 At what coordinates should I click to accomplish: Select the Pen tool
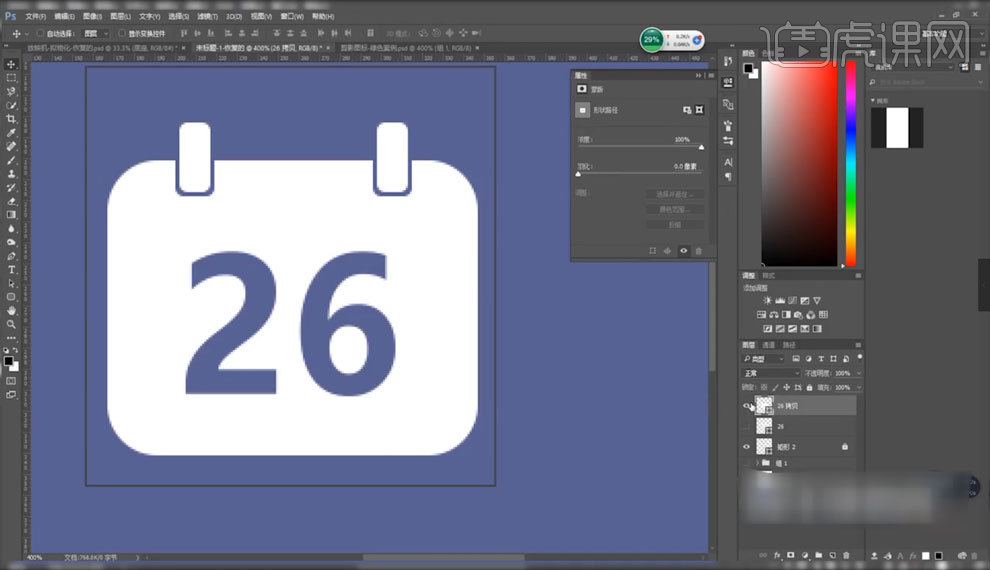click(x=11, y=256)
